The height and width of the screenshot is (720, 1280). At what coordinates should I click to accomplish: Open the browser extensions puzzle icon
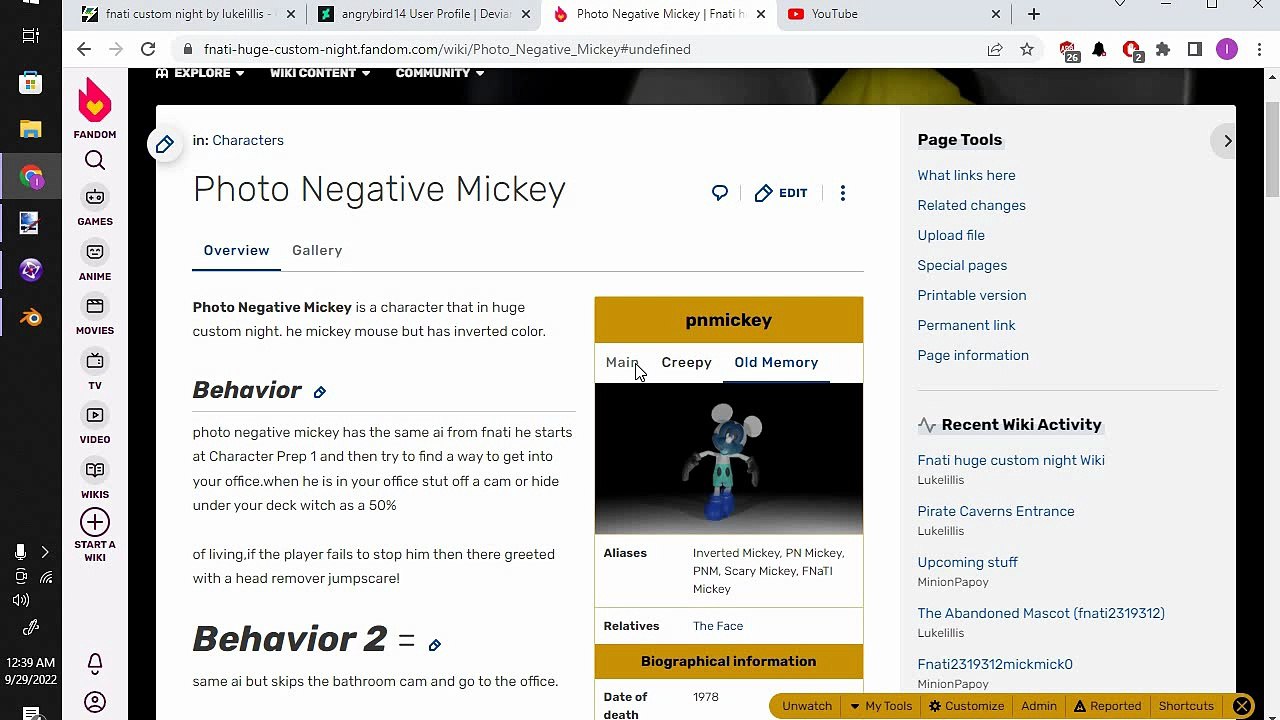click(x=1163, y=49)
